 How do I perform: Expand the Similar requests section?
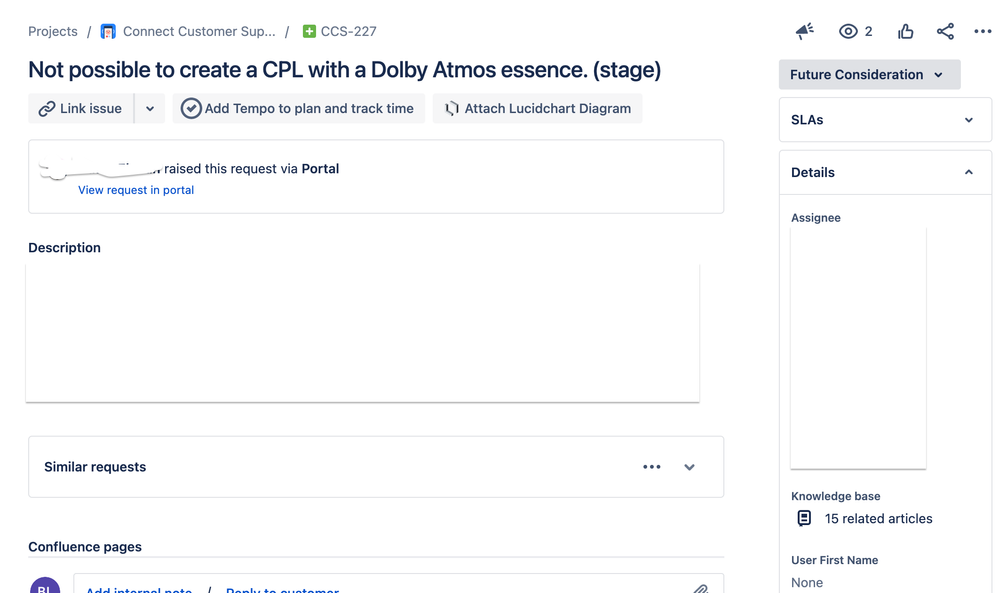point(689,467)
